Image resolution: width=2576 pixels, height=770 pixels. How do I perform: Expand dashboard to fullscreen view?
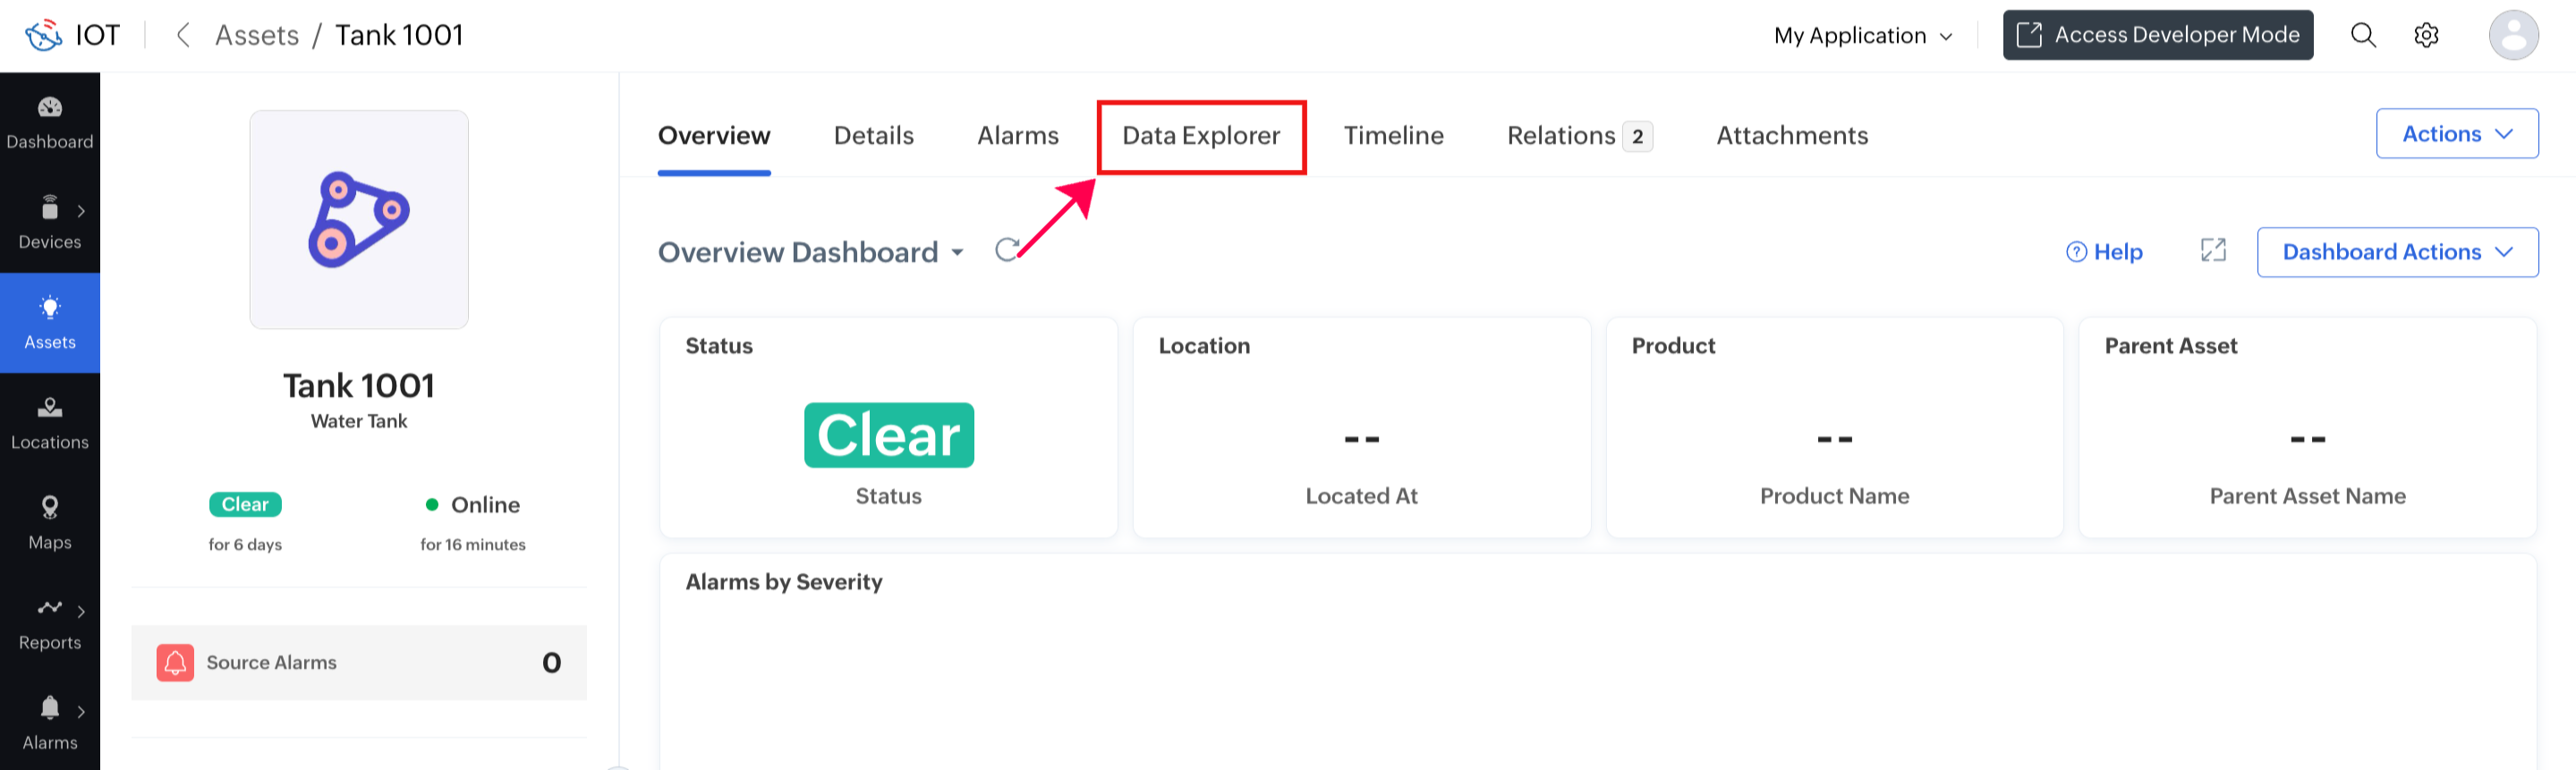pyautogui.click(x=2213, y=250)
